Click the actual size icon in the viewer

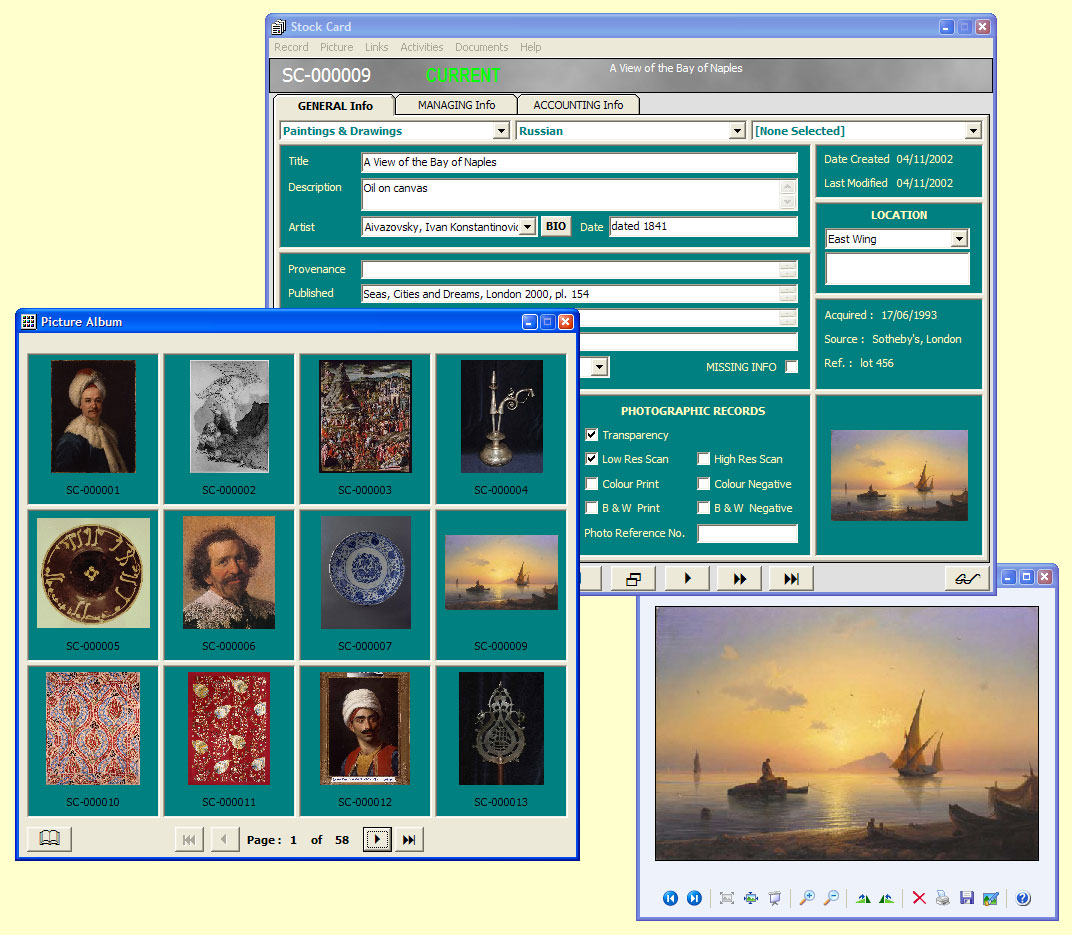point(727,898)
